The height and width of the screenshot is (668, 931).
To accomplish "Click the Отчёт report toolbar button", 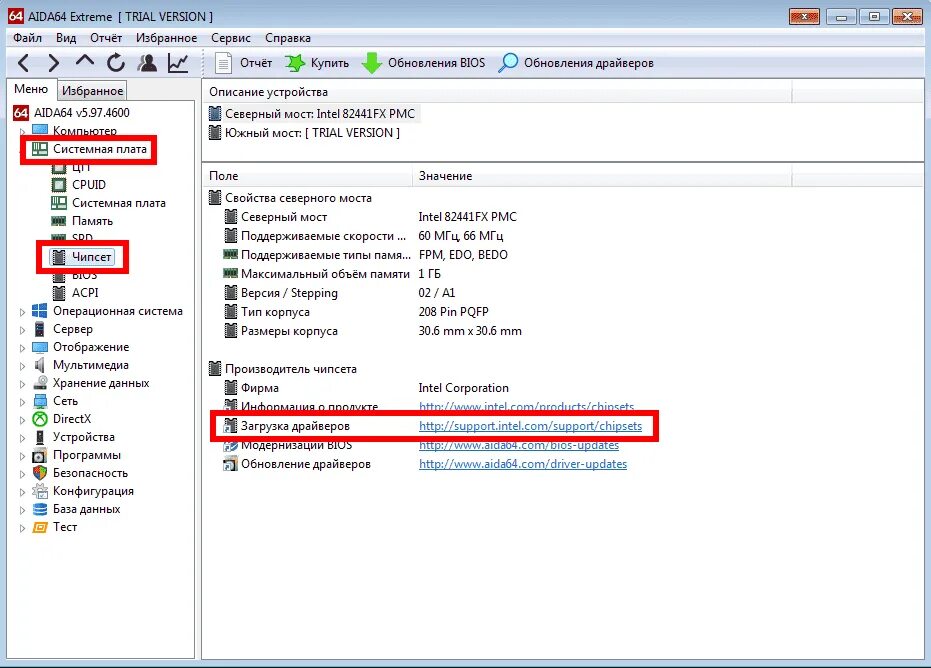I will click(243, 63).
